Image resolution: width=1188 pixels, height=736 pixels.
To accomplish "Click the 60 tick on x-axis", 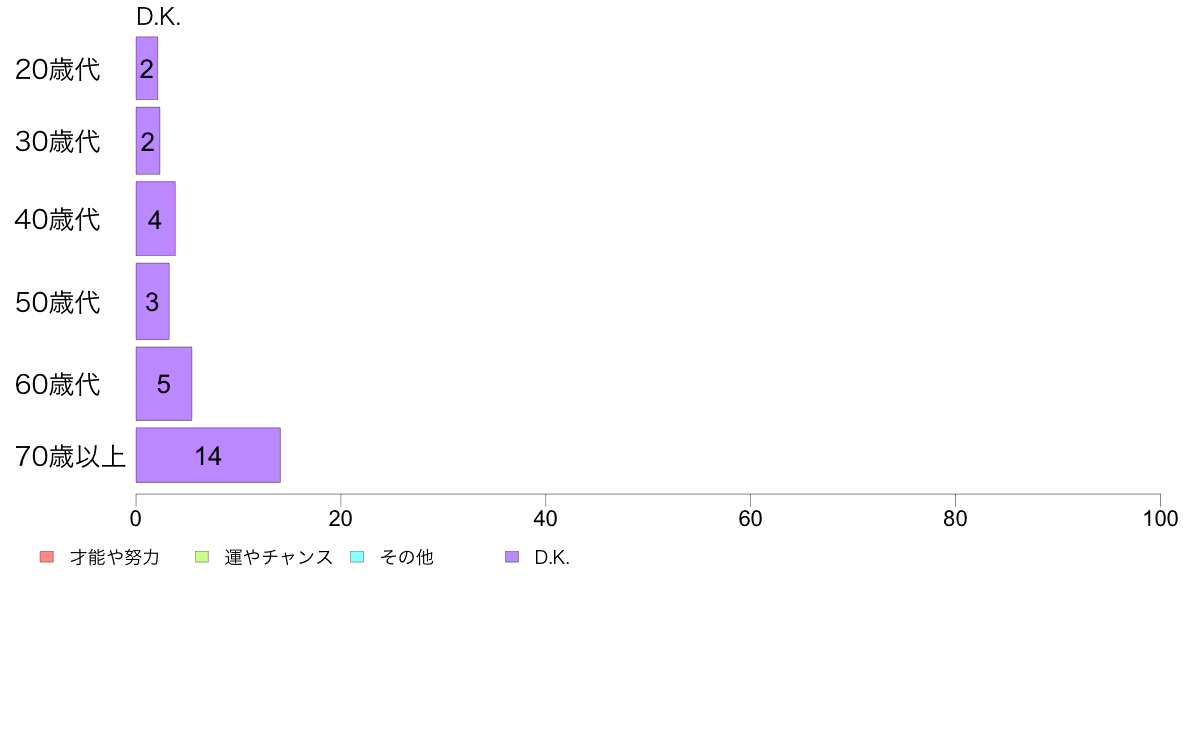I will [x=750, y=518].
